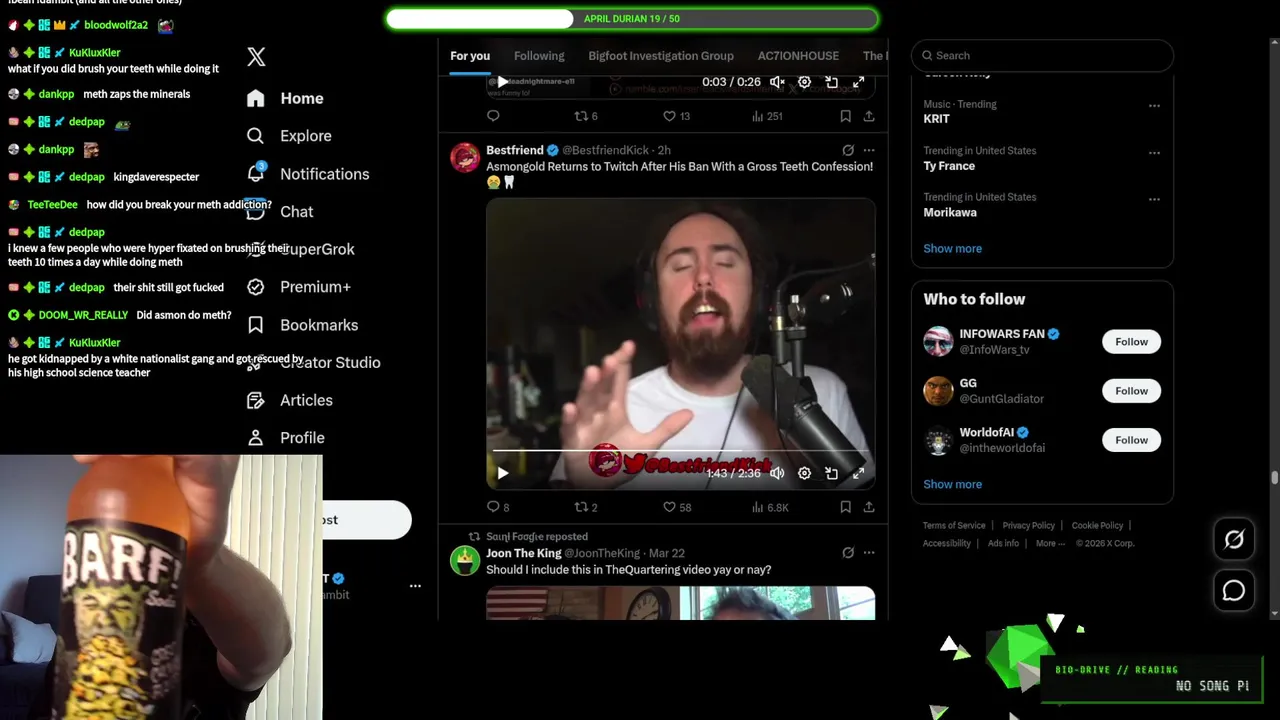Click the Bookmarks ribbon icon
The width and height of the screenshot is (1280, 720).
point(256,325)
